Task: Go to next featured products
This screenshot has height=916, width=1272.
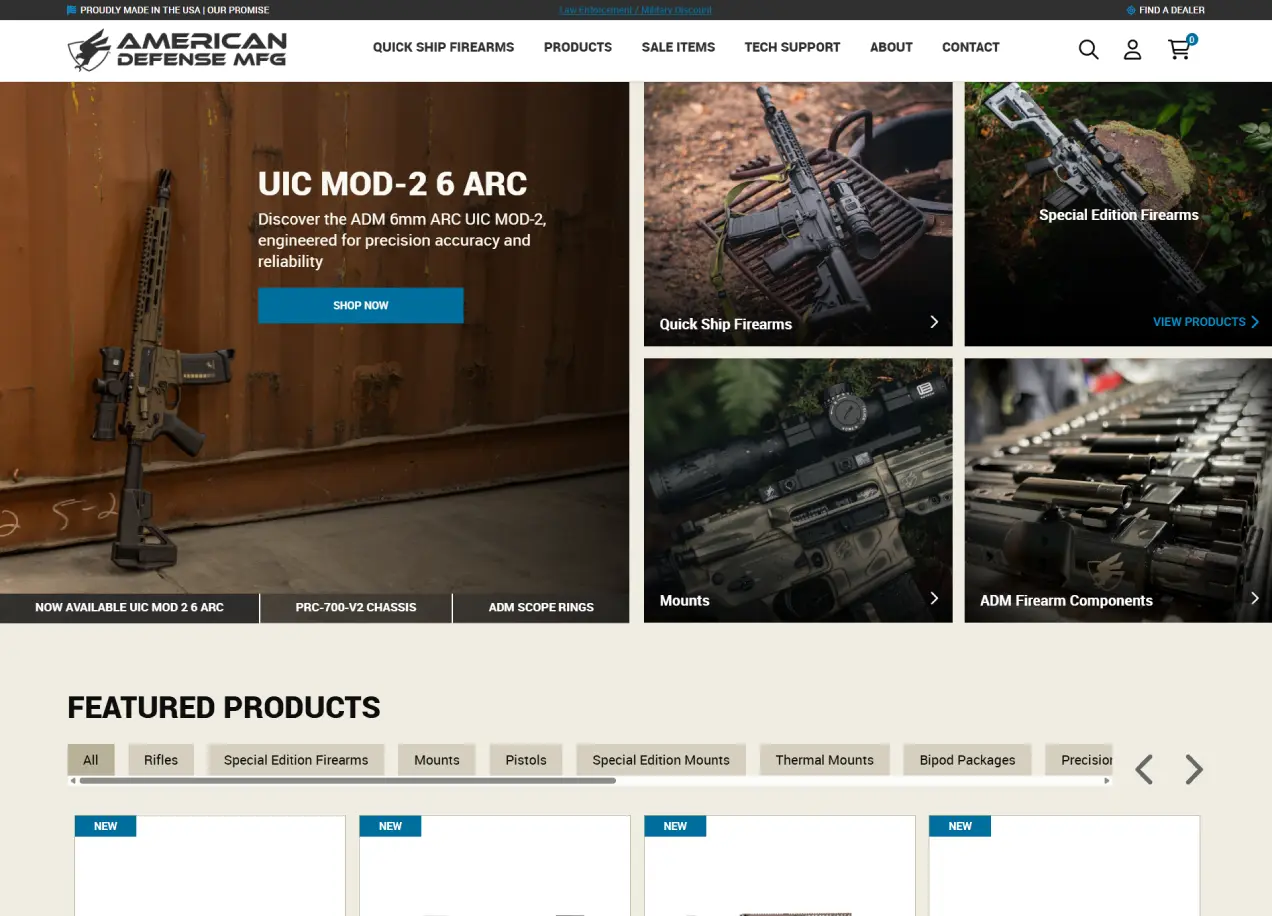Action: pos(1194,769)
